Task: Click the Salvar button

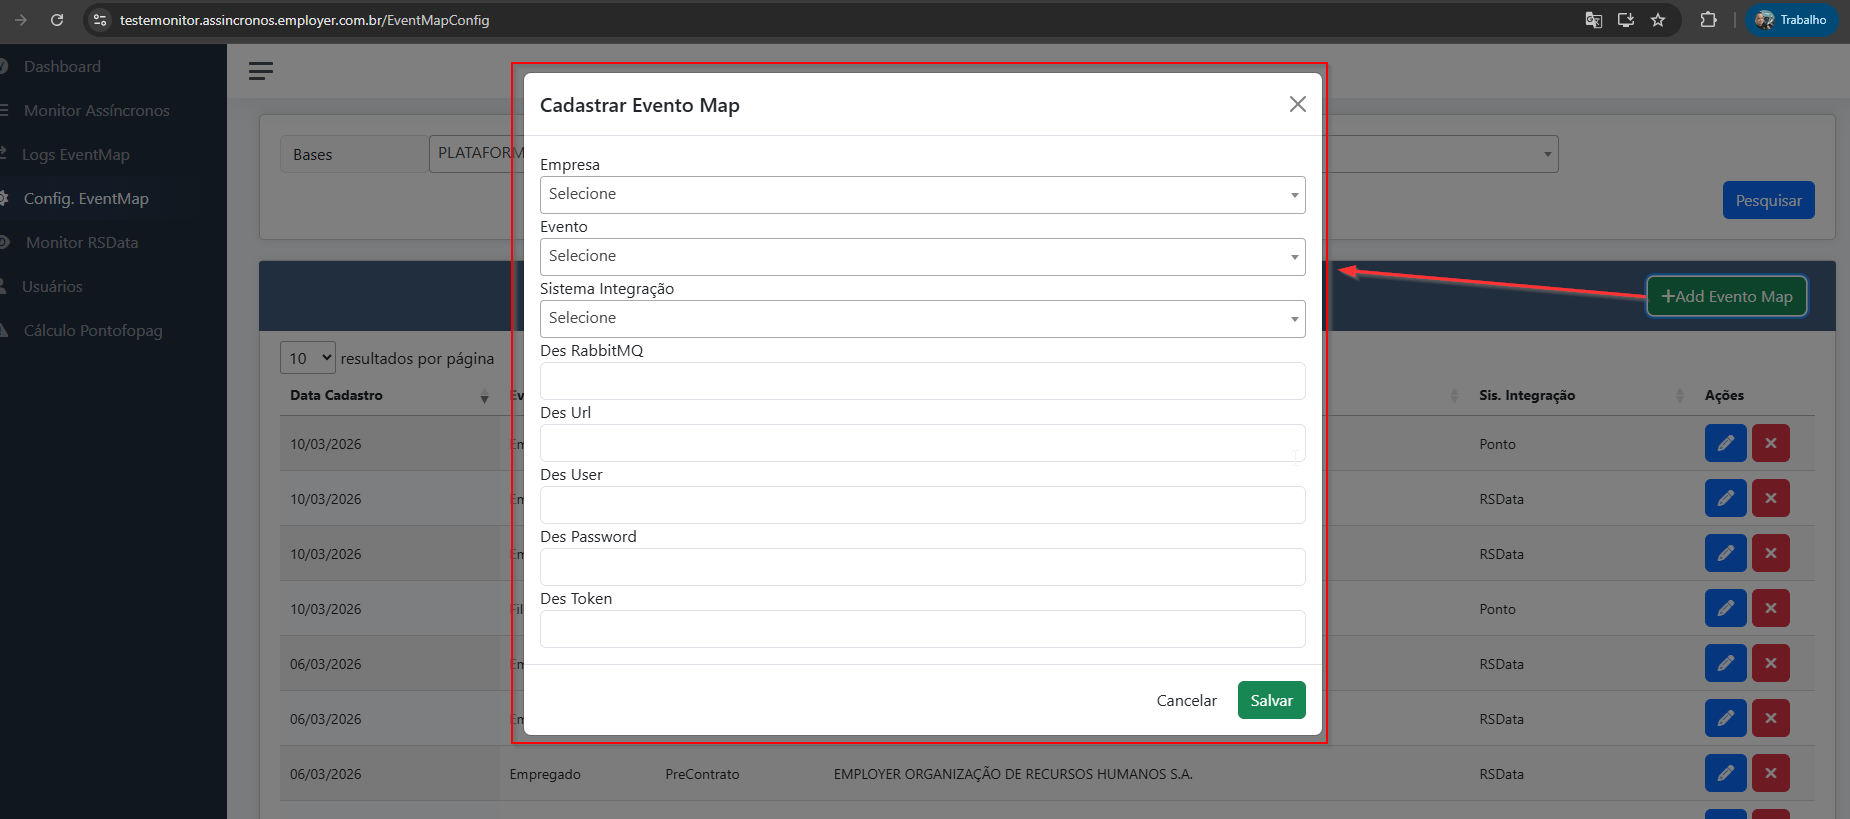Action: [1271, 700]
